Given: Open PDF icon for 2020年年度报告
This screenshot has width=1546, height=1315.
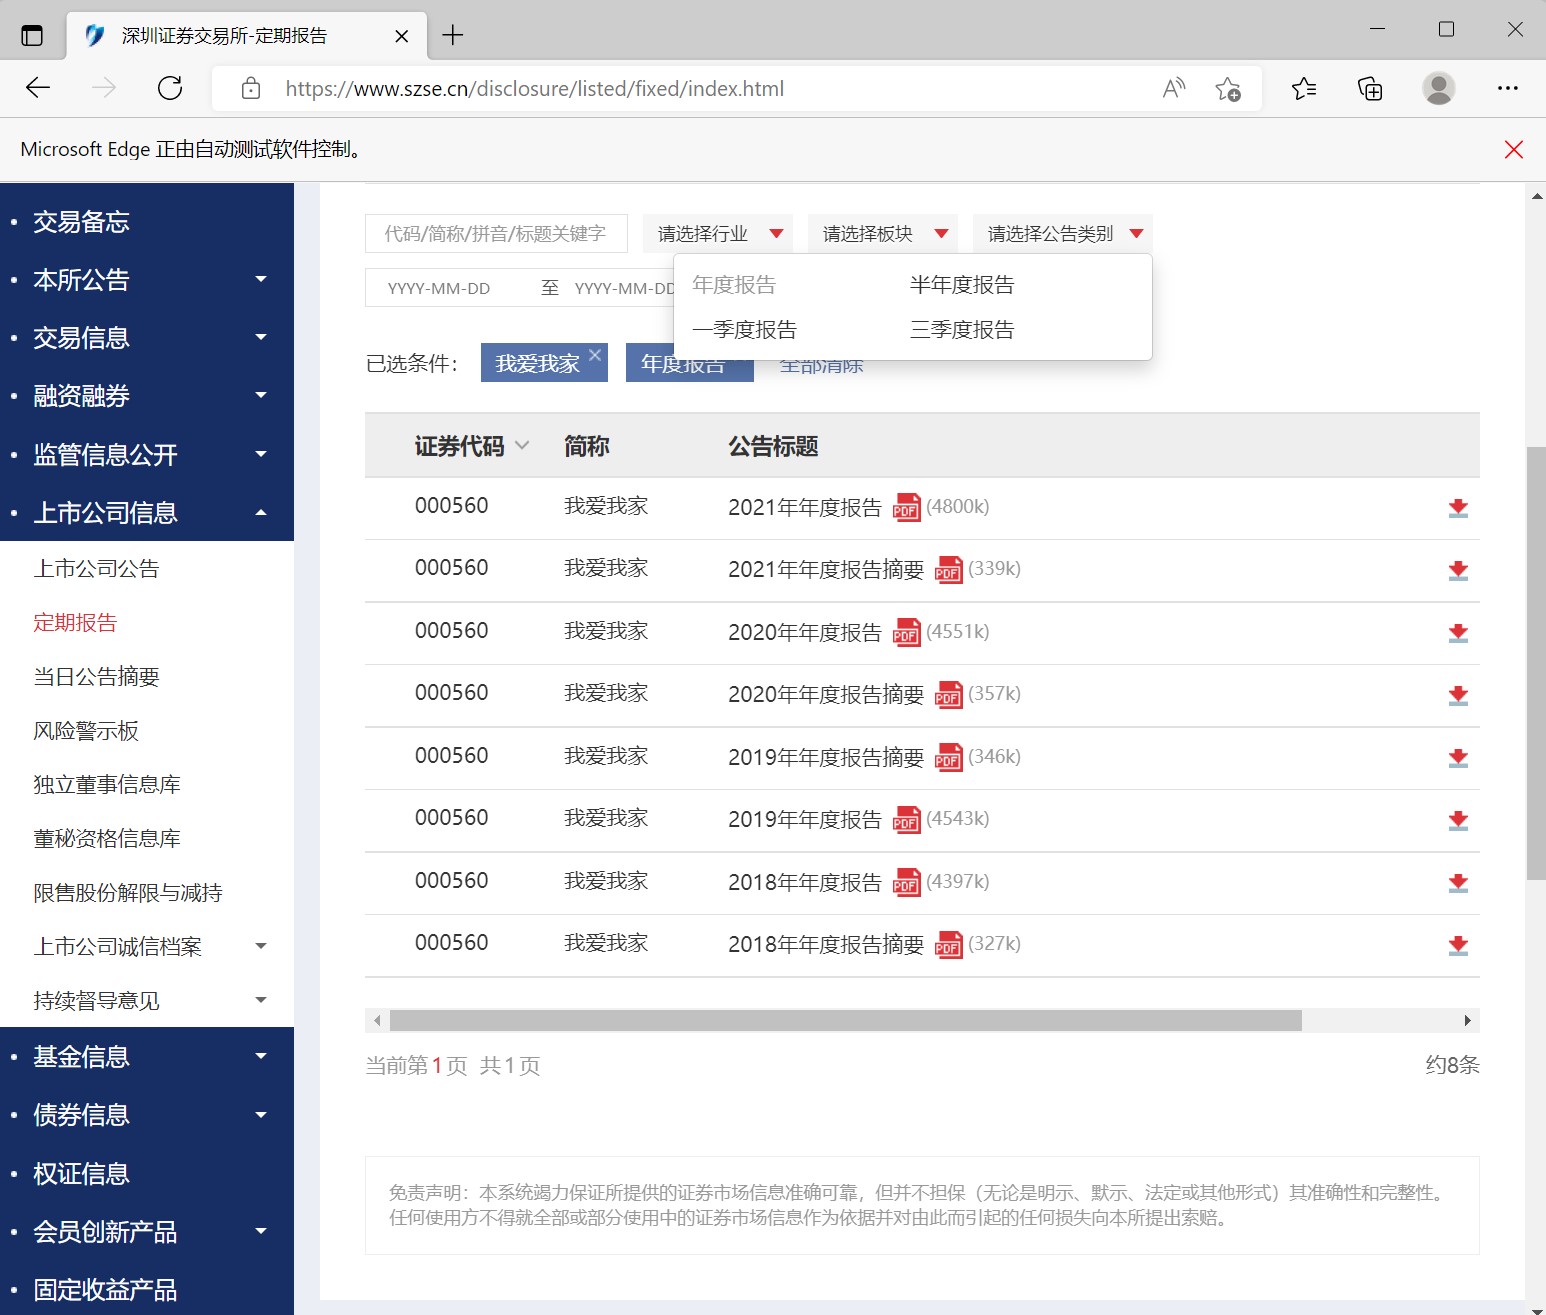Looking at the screenshot, I should [x=906, y=632].
